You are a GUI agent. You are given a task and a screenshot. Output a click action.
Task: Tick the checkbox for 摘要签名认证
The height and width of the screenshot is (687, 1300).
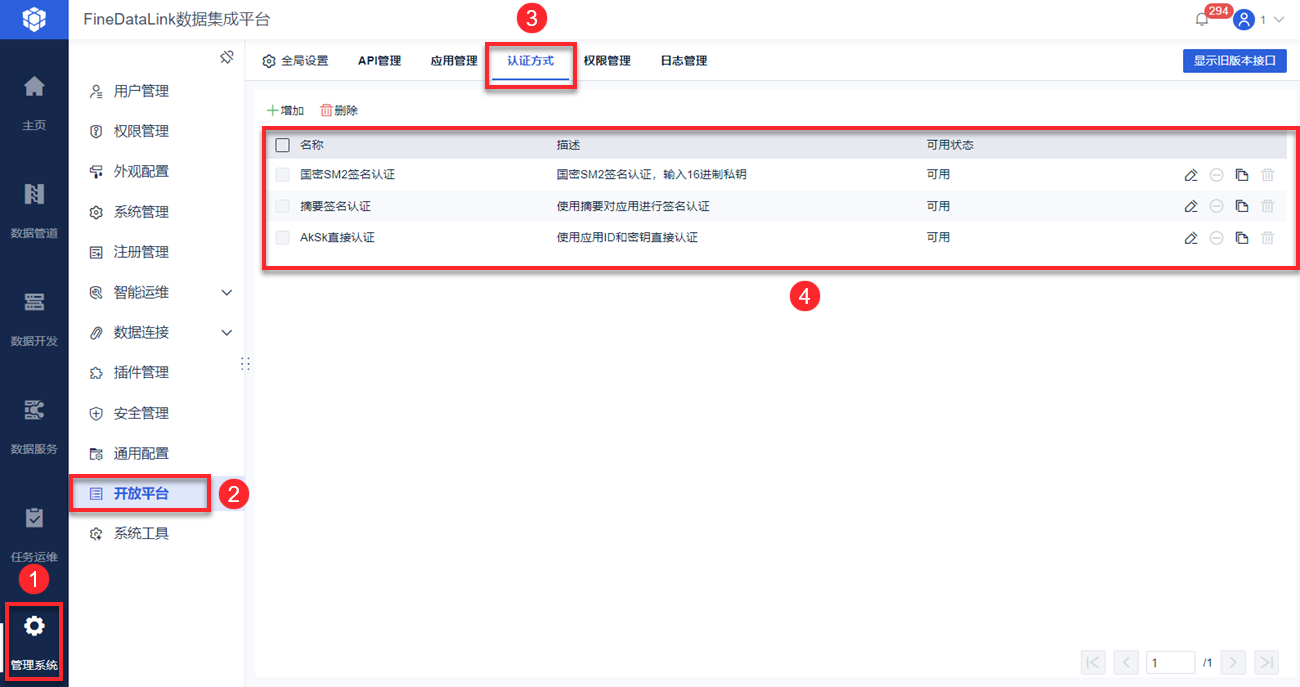[282, 206]
